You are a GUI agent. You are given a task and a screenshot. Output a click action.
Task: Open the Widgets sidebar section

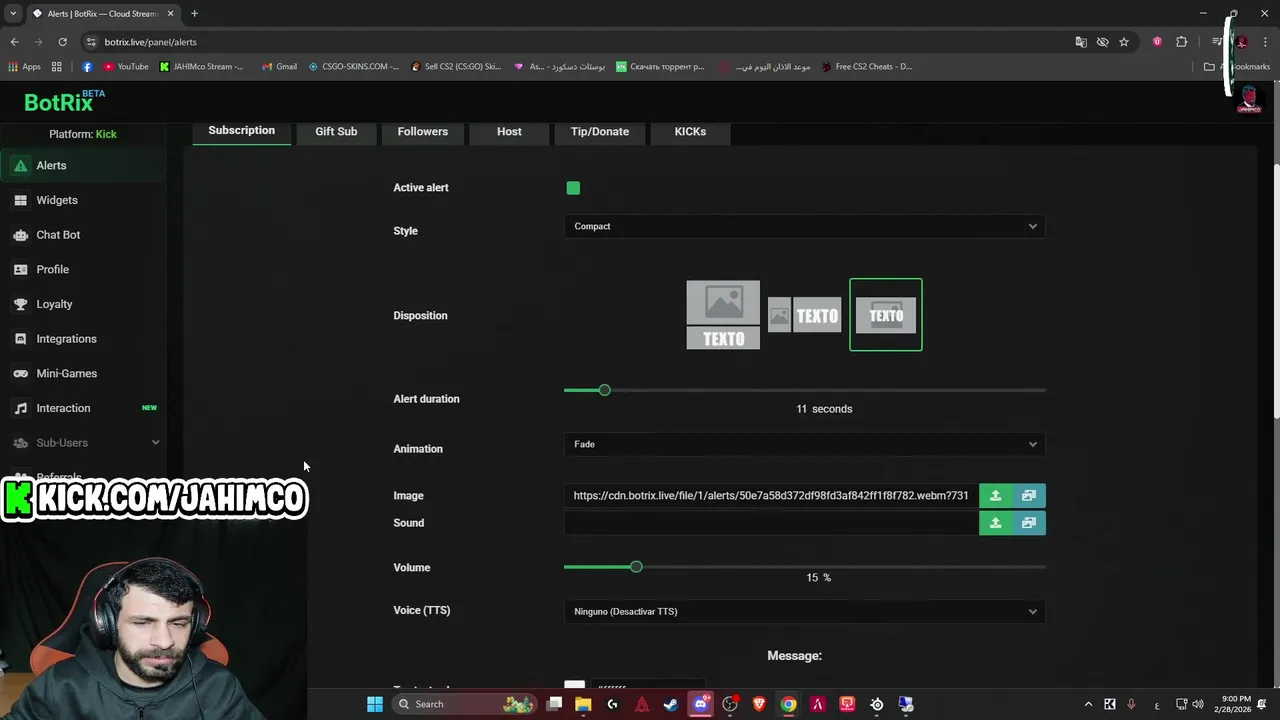(x=84, y=200)
